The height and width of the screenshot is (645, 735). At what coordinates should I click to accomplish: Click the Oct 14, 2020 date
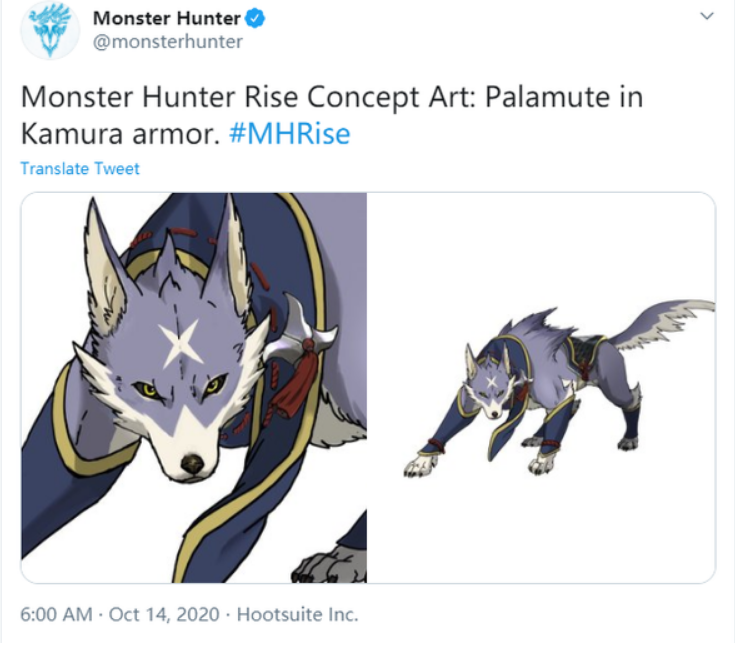coord(164,615)
